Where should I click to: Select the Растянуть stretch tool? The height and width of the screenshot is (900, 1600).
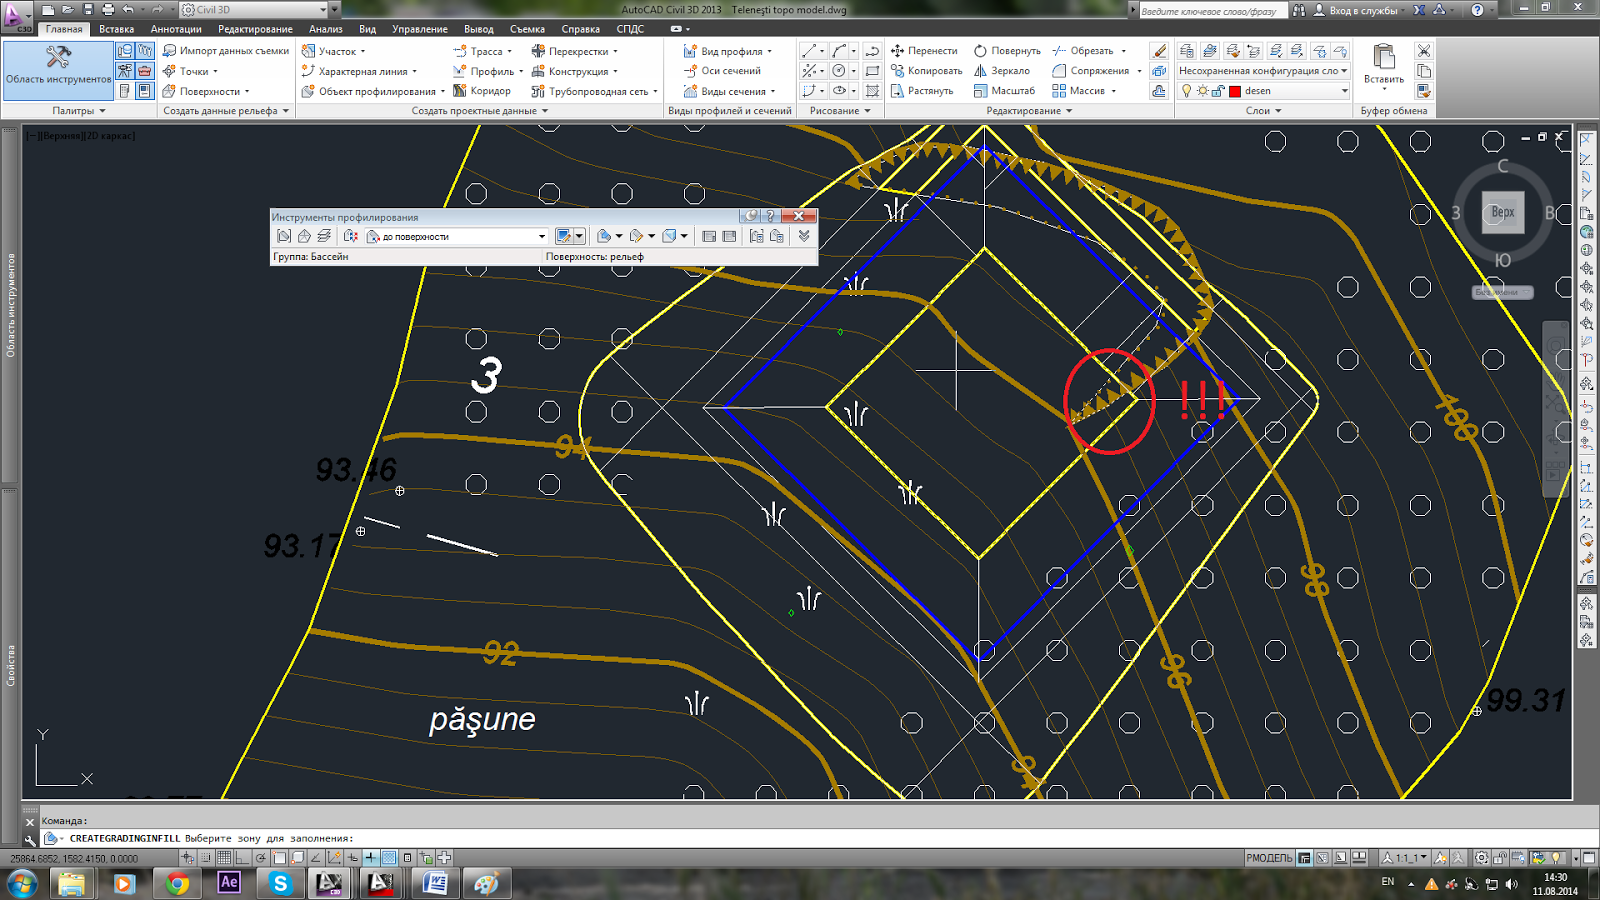click(922, 91)
